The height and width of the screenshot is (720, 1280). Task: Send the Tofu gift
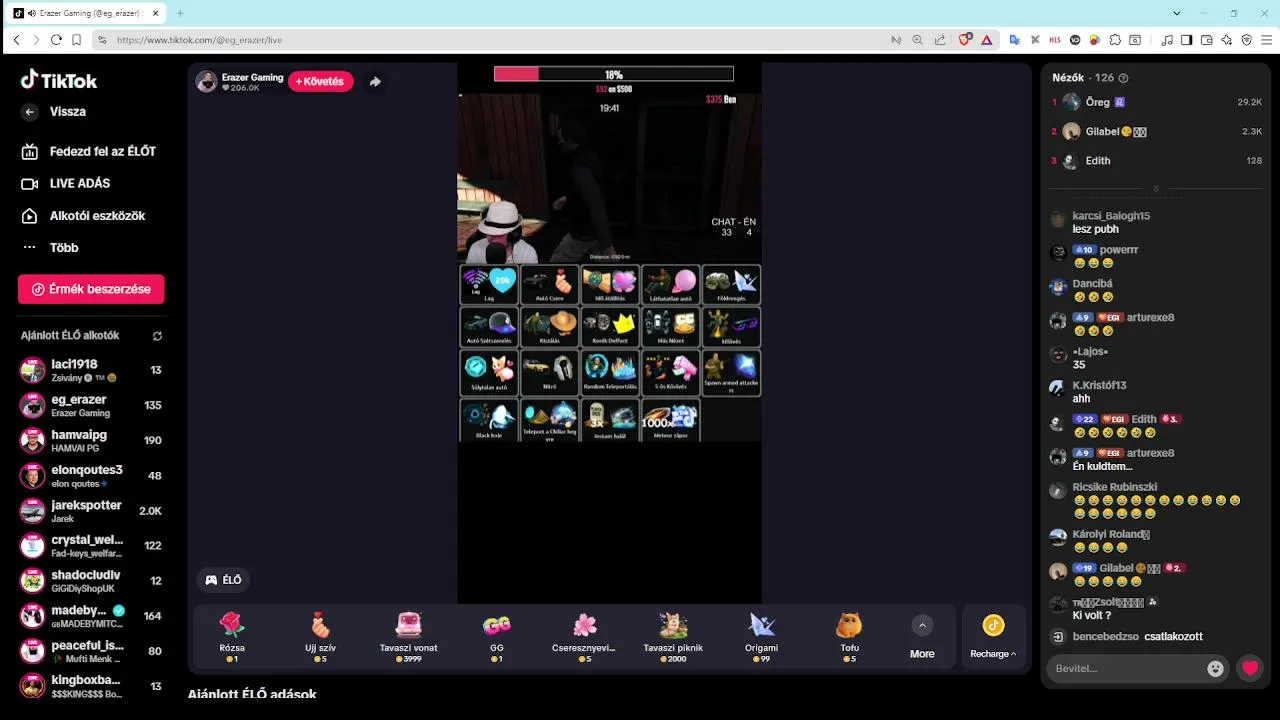click(850, 637)
